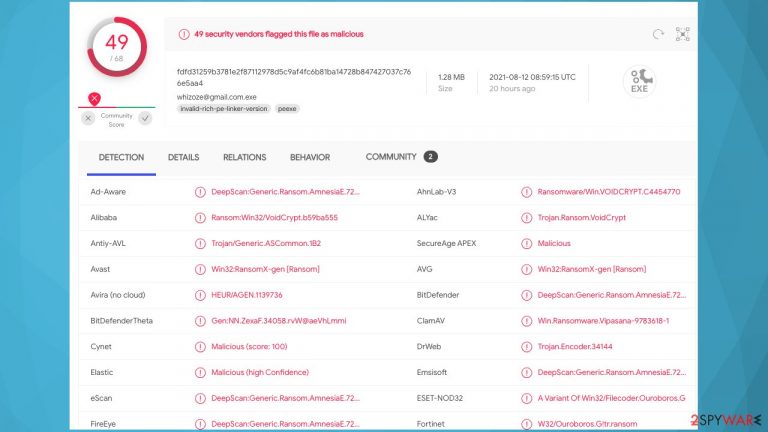This screenshot has height=432, width=768.
Task: Vote positive with community checkmark button
Action: [x=145, y=118]
